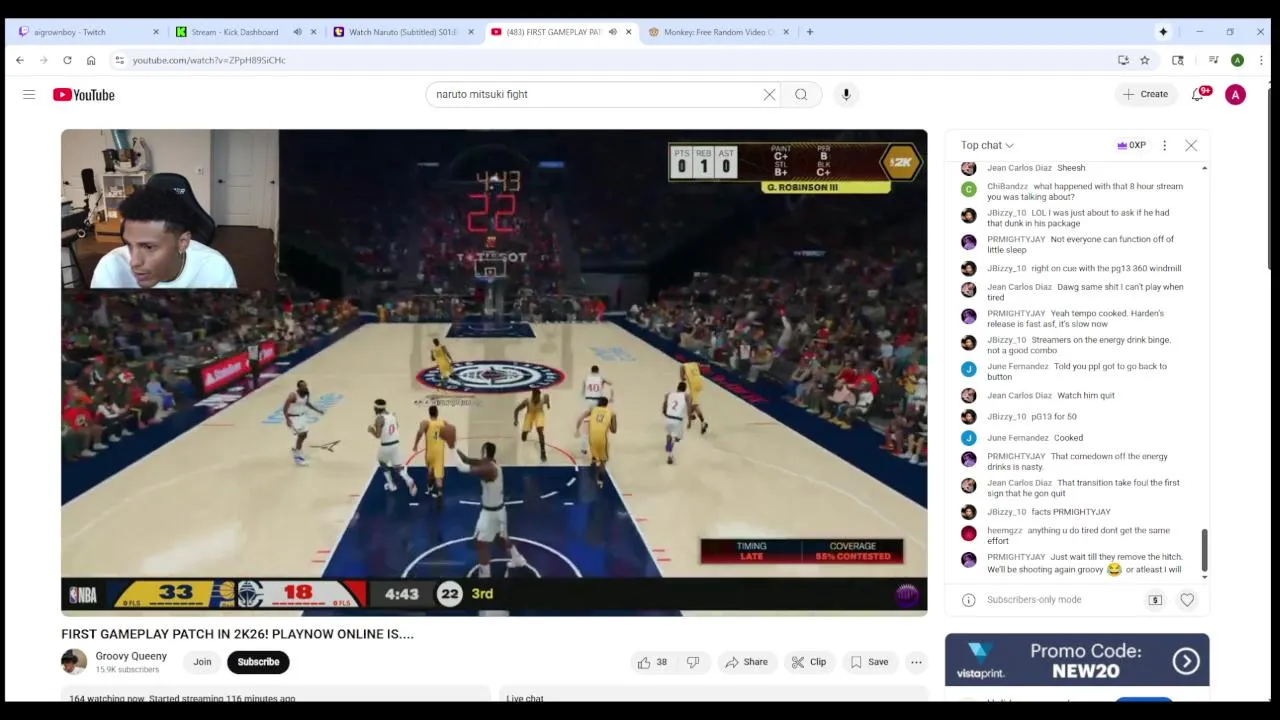The width and height of the screenshot is (1280, 720).
Task: View site information icon in address bar
Action: (120, 60)
